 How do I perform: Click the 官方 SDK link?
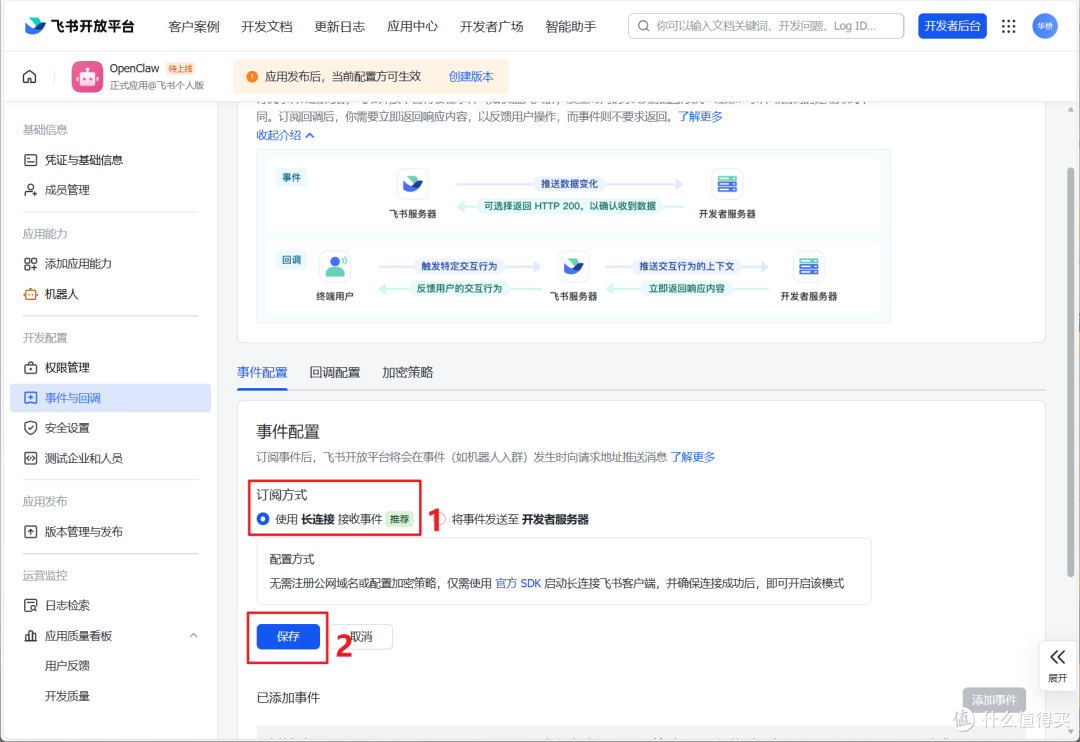point(518,584)
